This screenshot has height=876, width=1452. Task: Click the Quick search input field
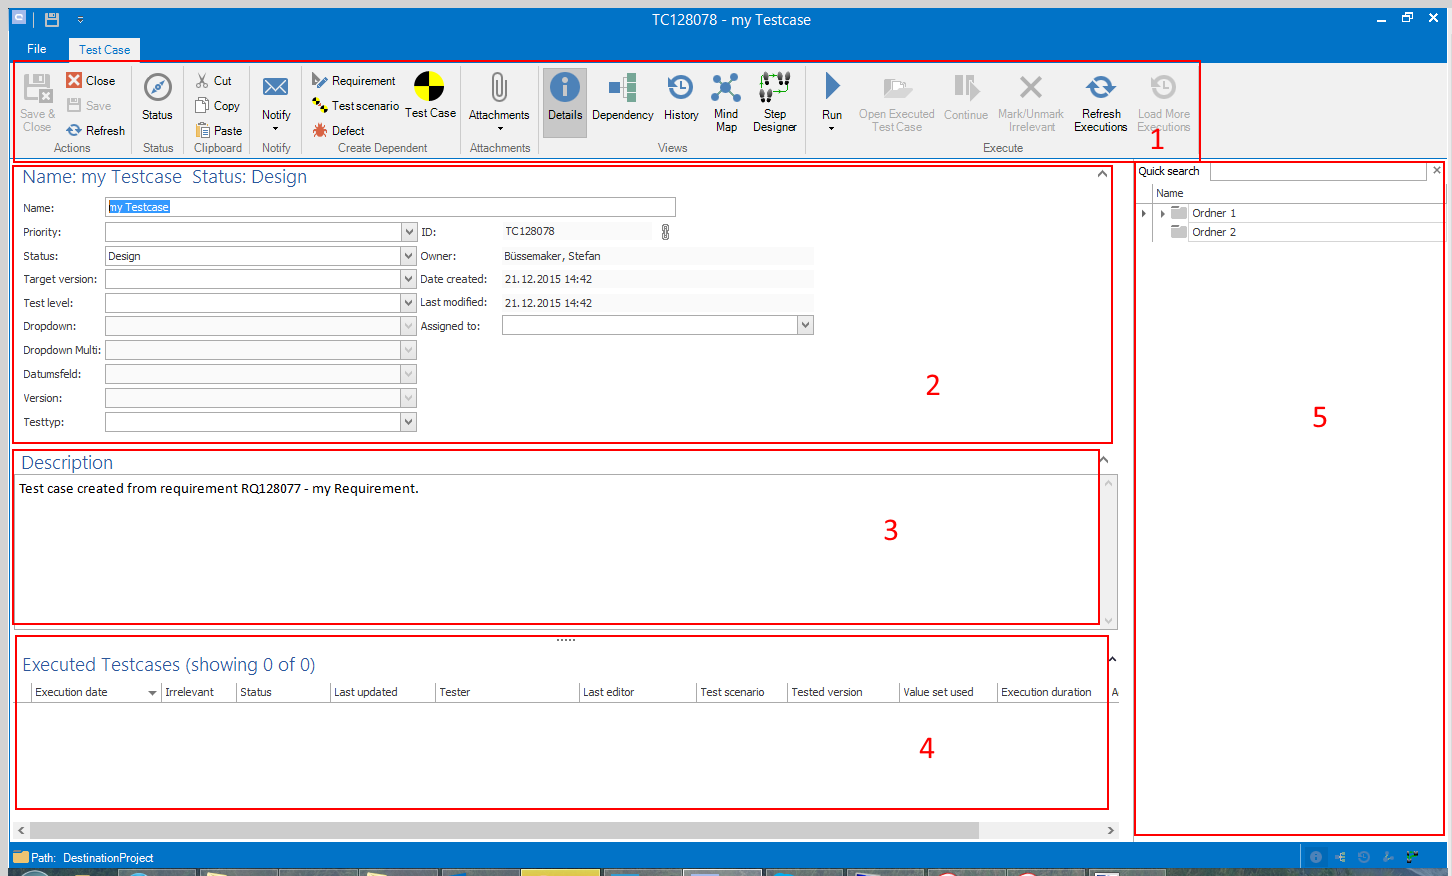[1317, 172]
